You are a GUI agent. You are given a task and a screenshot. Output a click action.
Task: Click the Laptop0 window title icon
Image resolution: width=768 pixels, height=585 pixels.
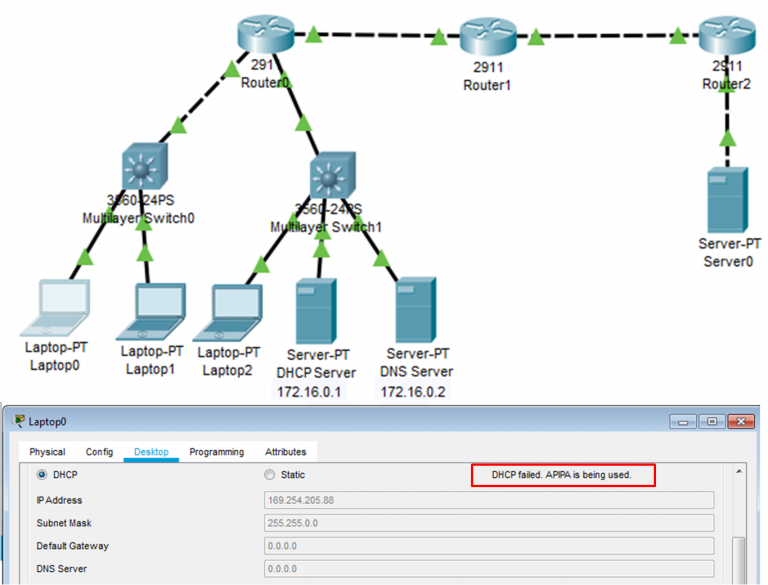click(20, 421)
